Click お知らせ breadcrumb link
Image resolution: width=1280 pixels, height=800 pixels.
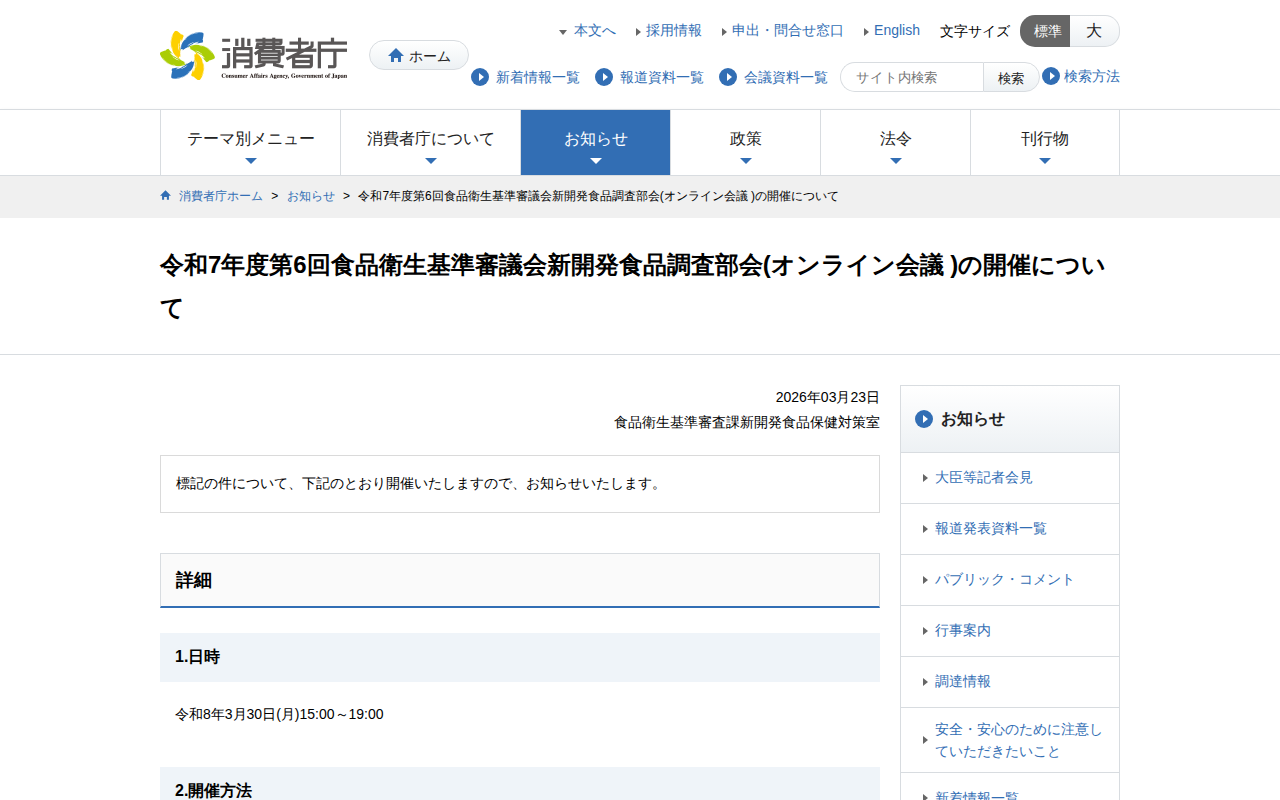point(311,196)
